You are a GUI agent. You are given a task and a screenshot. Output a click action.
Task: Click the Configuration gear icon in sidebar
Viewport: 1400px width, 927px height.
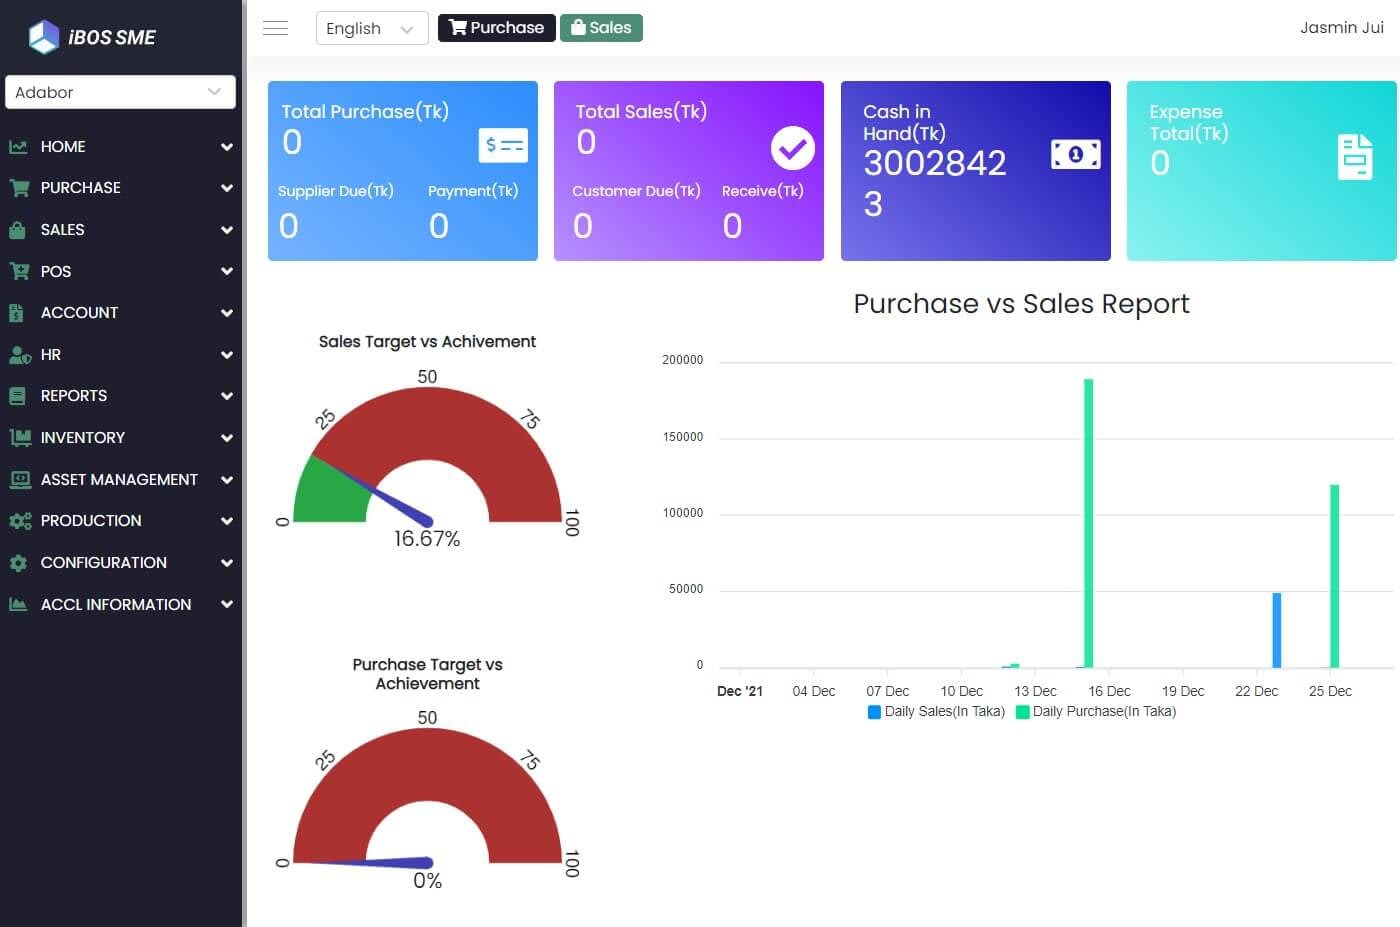pyautogui.click(x=18, y=563)
